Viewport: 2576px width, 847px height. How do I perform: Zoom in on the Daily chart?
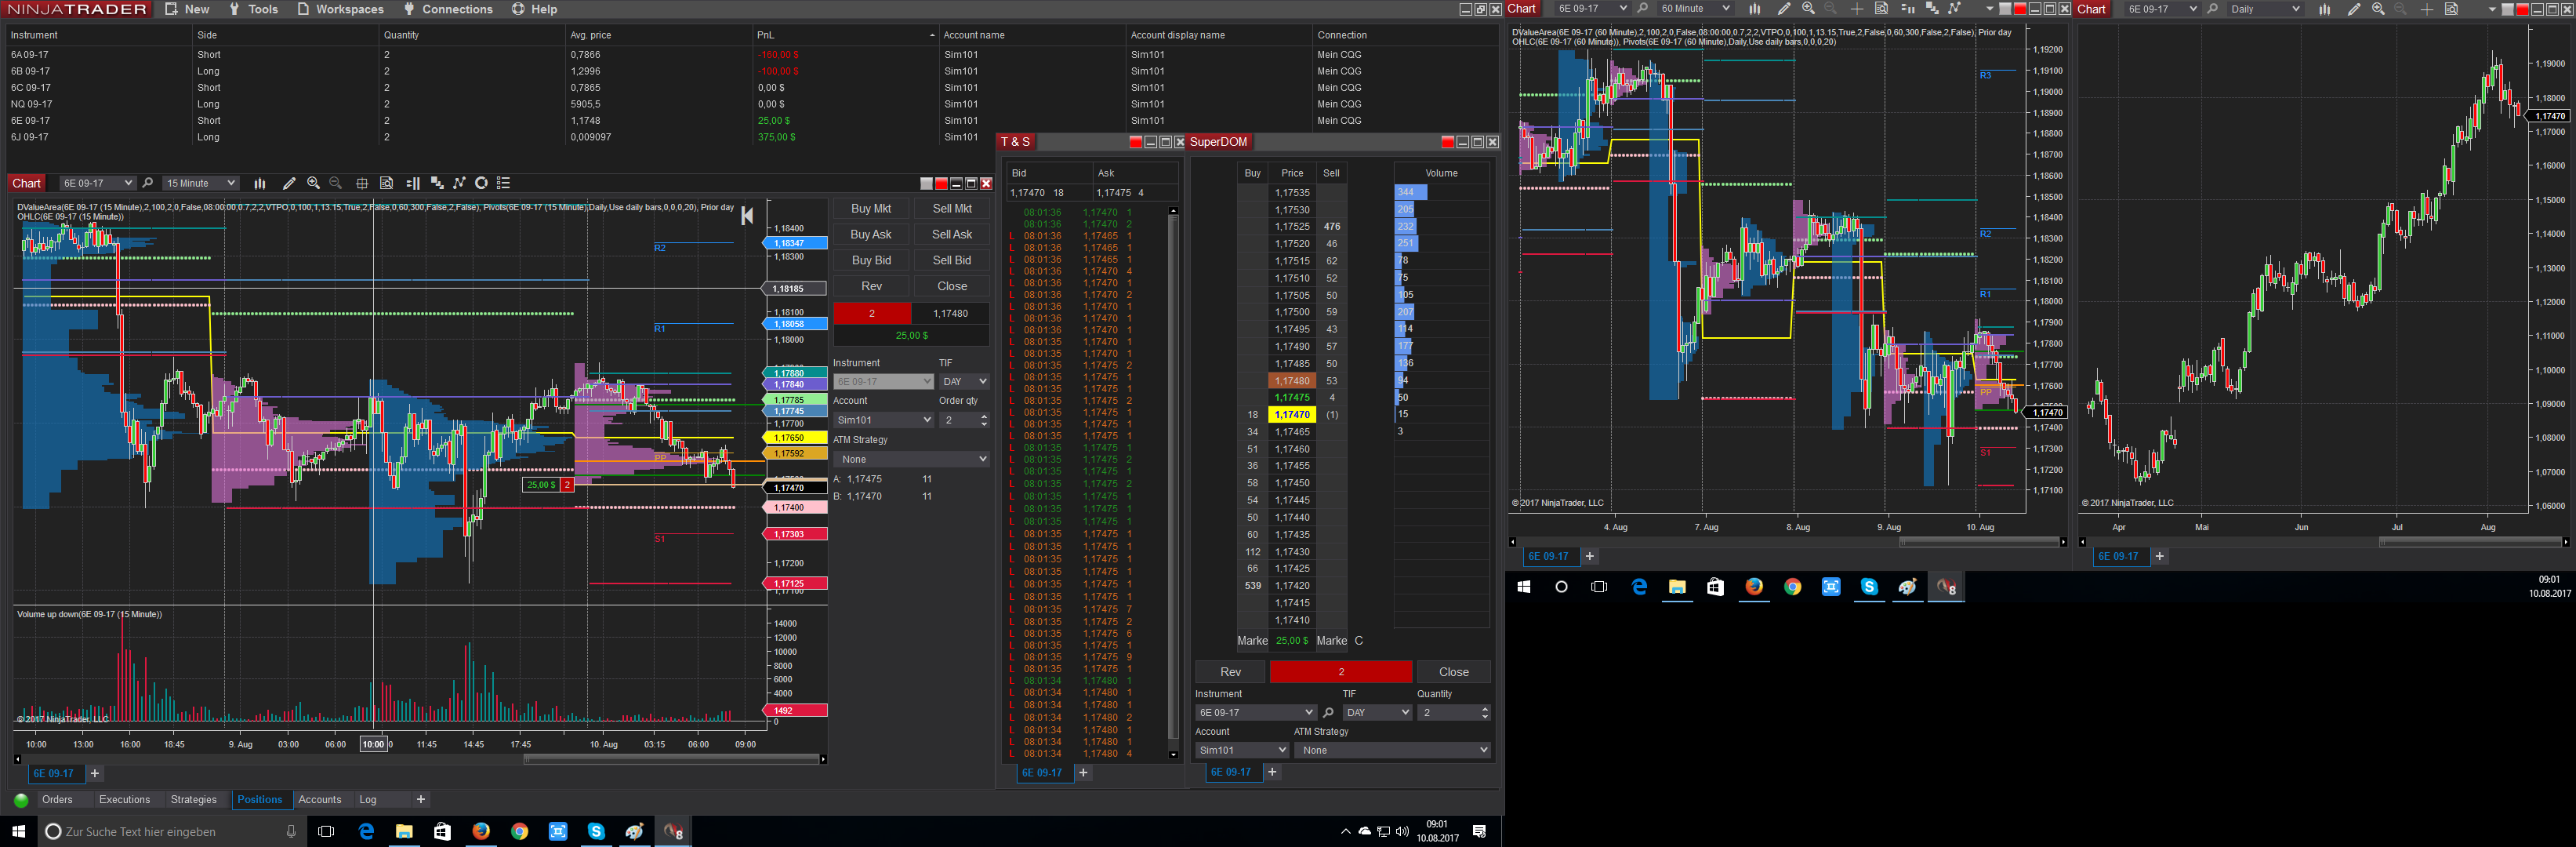pyautogui.click(x=2378, y=9)
